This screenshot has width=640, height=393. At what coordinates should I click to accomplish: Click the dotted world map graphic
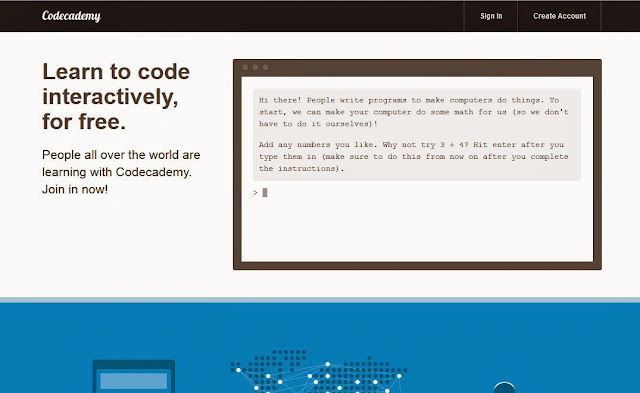pyautogui.click(x=318, y=371)
